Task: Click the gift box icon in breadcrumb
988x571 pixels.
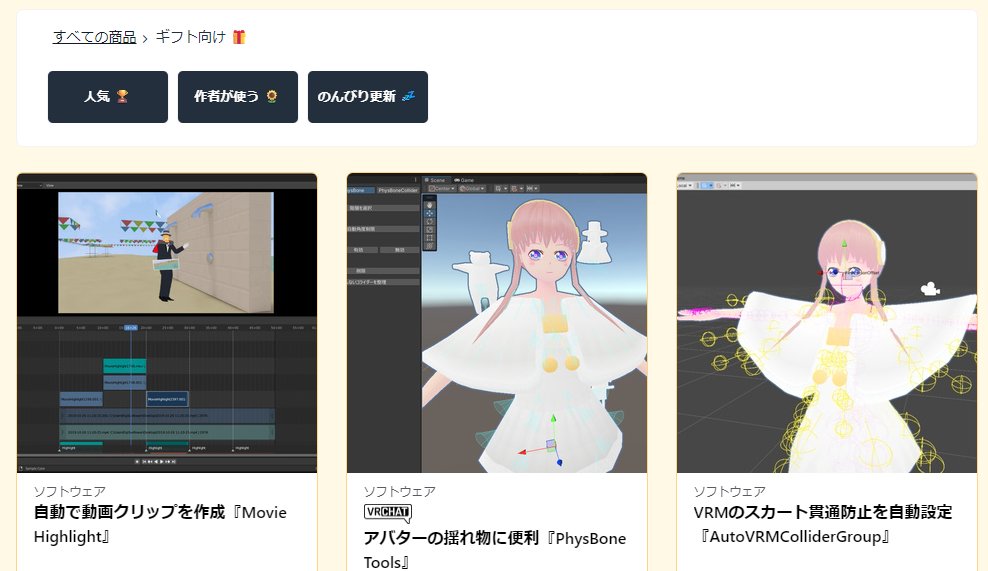Action: click(239, 37)
